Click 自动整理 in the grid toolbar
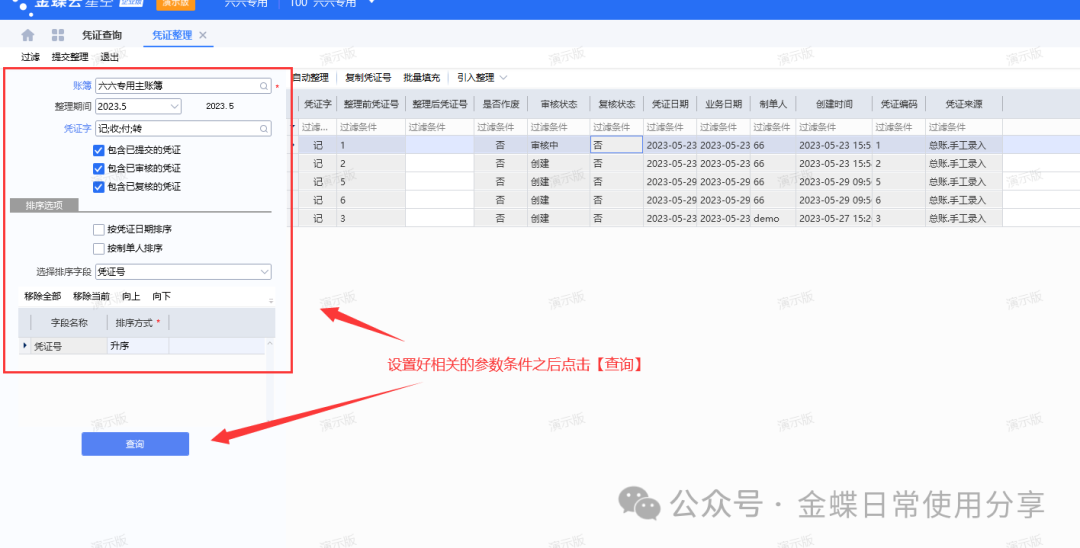 (310, 77)
